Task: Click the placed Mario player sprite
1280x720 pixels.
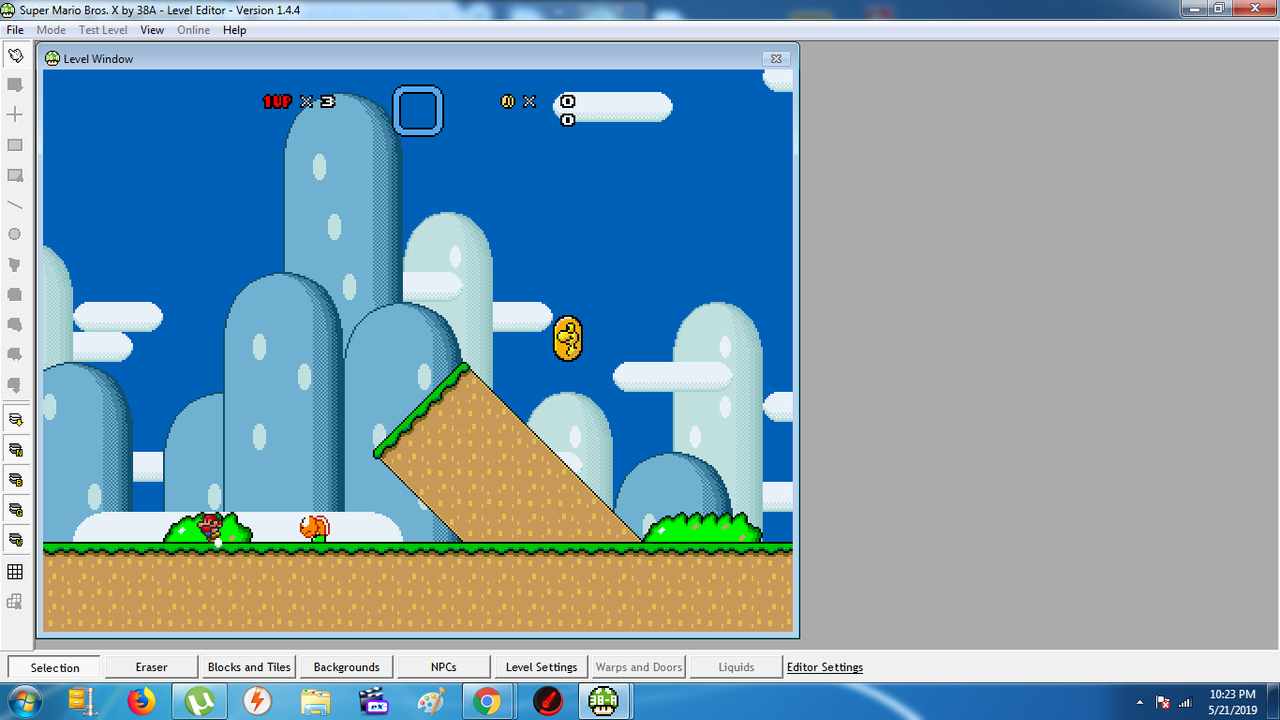Action: point(210,527)
